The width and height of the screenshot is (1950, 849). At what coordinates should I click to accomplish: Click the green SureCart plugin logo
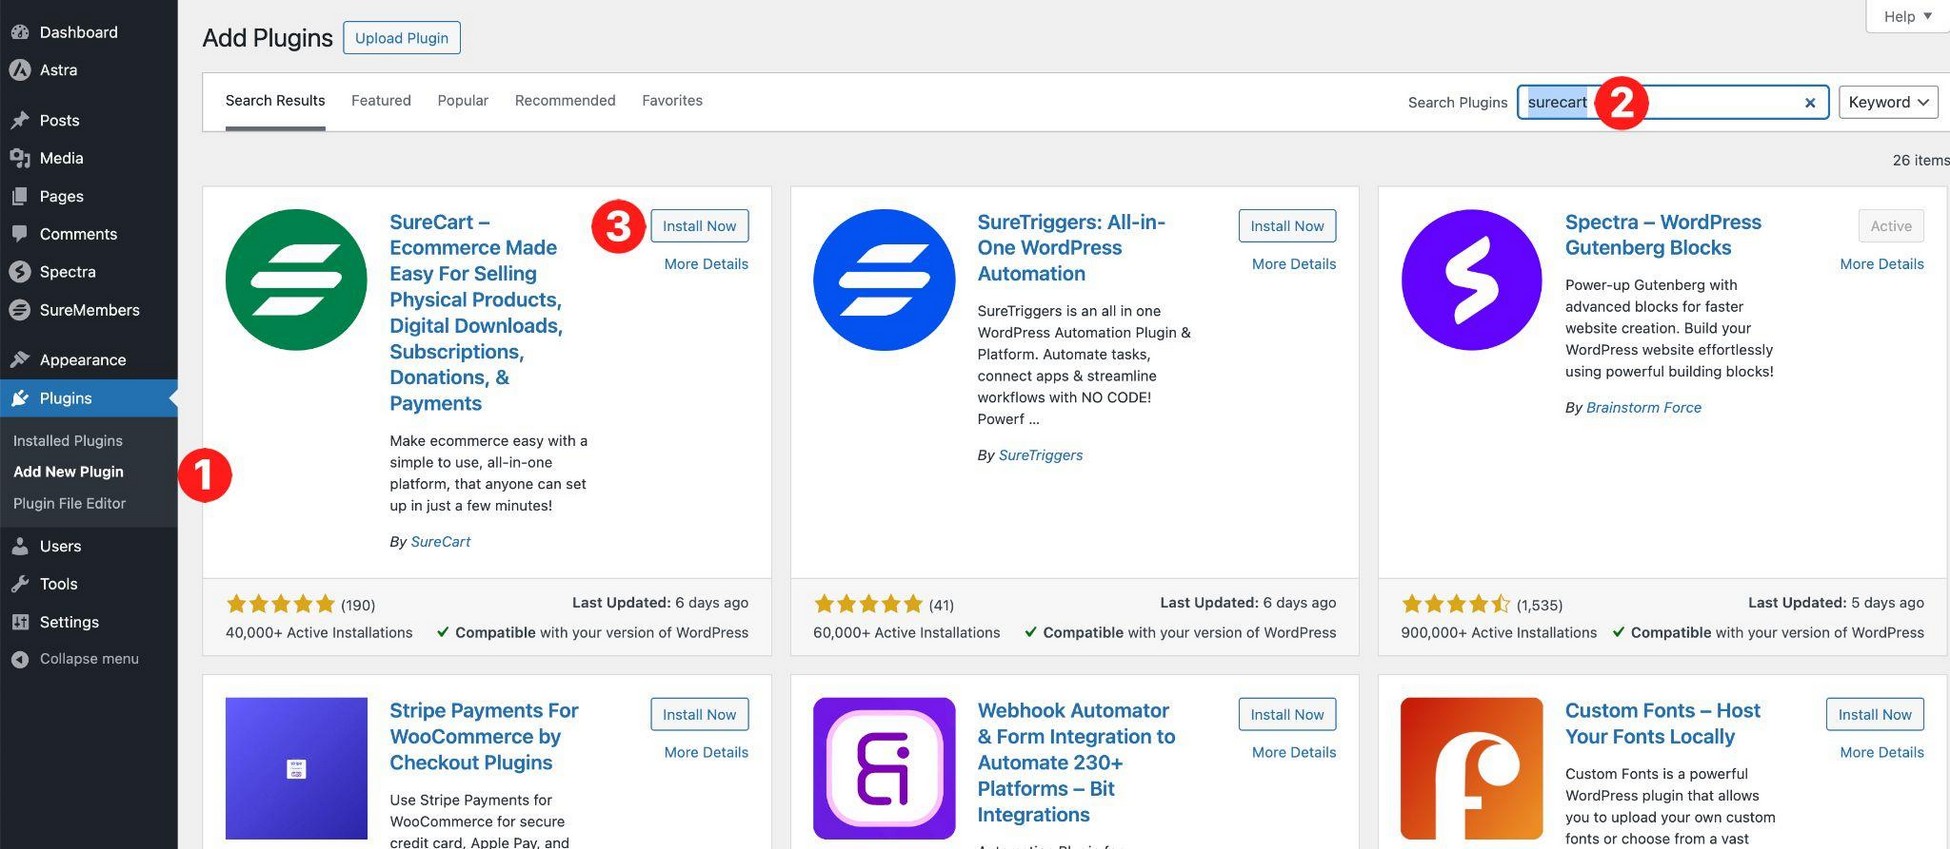296,280
